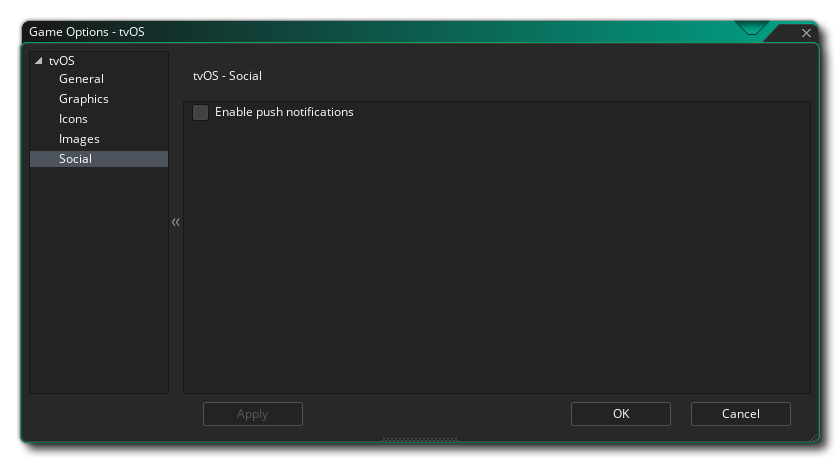840x463 pixels.
Task: Click the 'tvOS - Social' heading
Action: click(x=227, y=76)
